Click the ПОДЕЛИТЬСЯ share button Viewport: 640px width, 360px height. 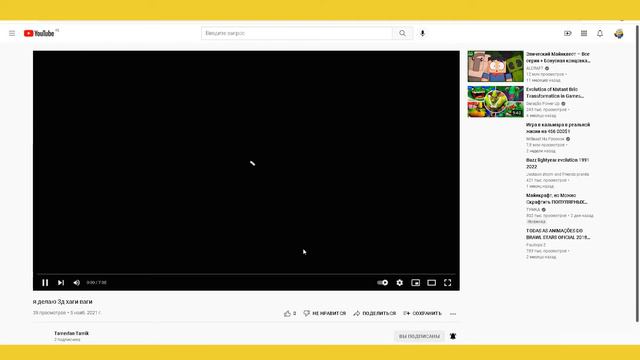pos(375,313)
